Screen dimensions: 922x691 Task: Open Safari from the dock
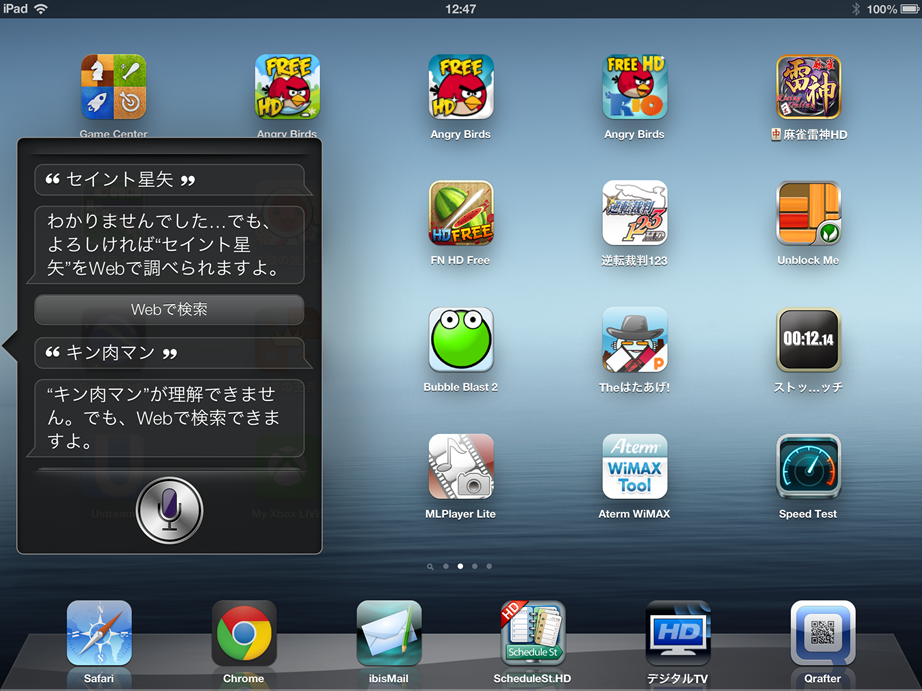pyautogui.click(x=99, y=633)
